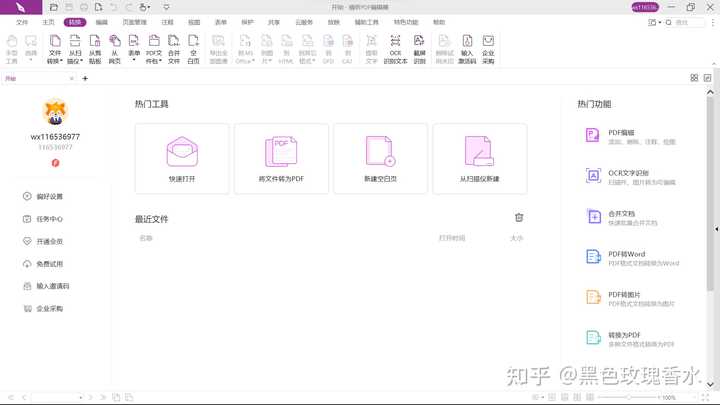Click the grid view icon on tab bar
720x405 pixels.
click(694, 78)
